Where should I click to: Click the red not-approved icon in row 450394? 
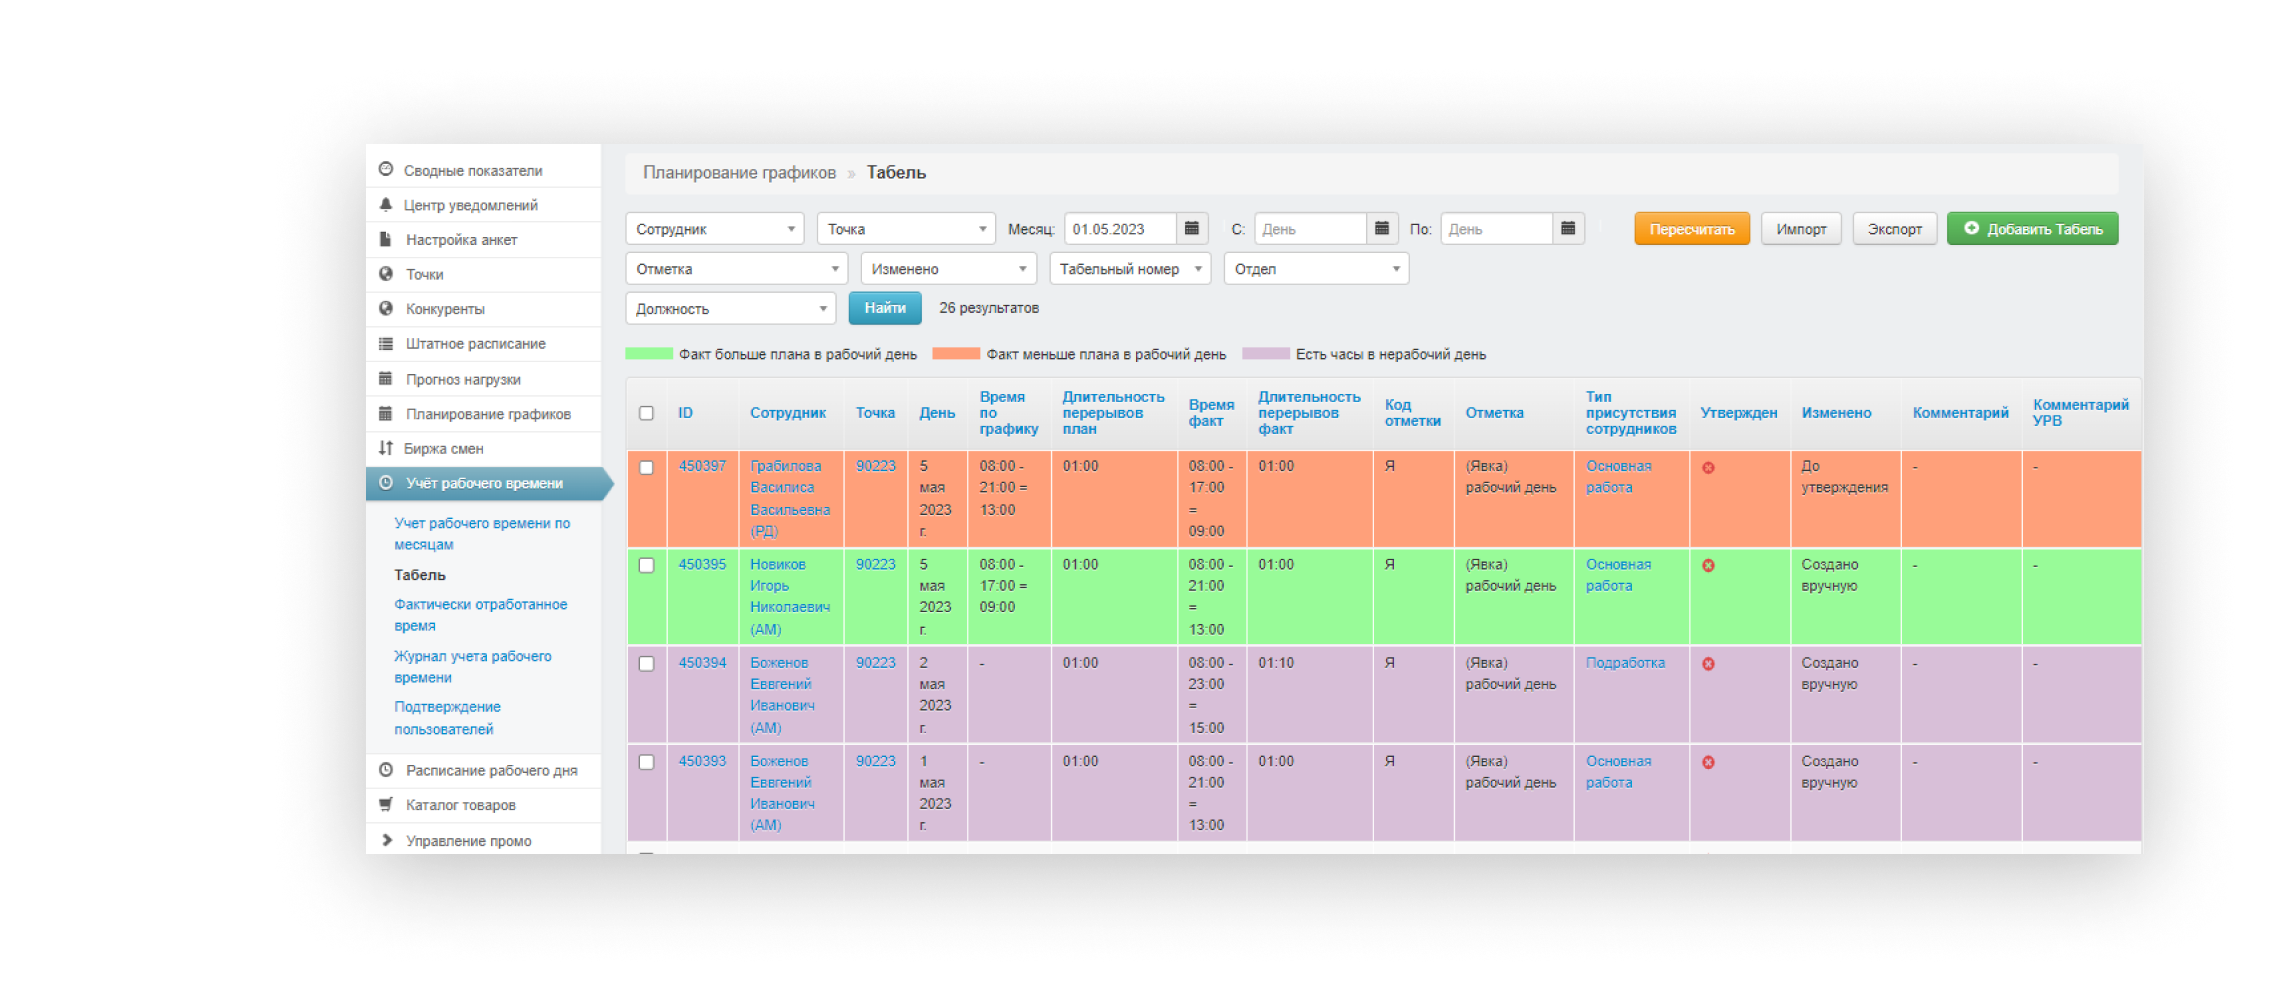(1708, 664)
